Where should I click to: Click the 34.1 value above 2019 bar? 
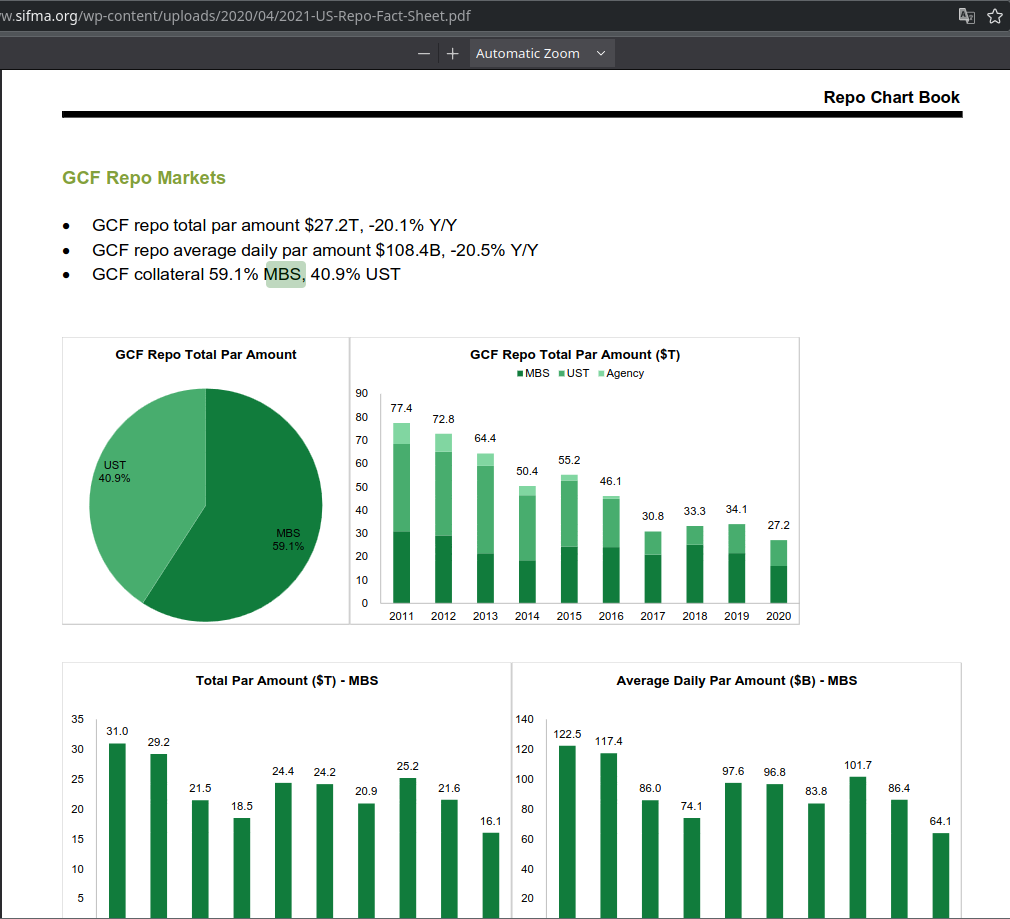(x=736, y=509)
